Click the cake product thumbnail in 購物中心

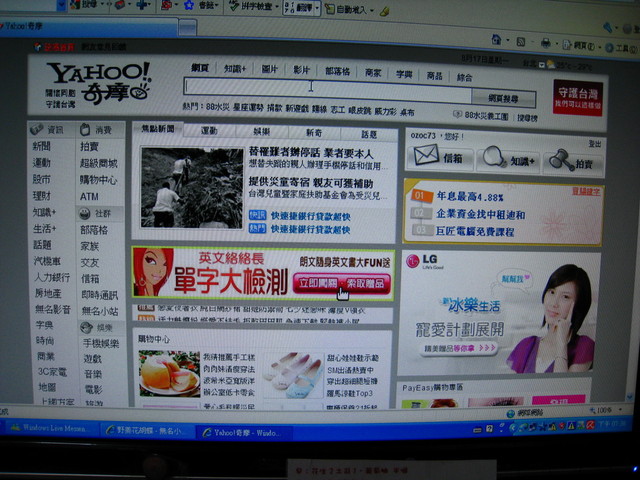coord(169,373)
